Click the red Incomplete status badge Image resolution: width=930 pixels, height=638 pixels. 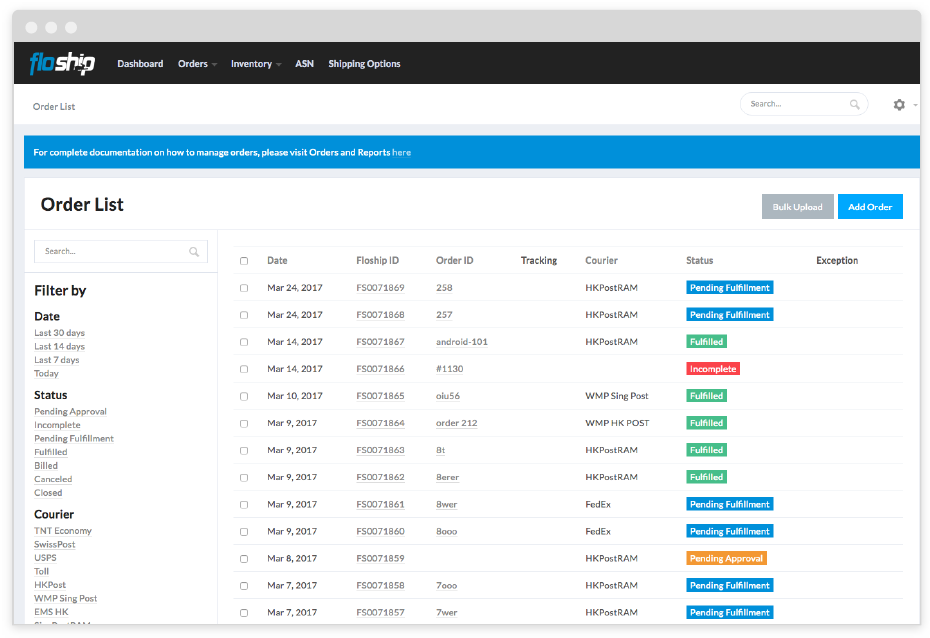712,369
